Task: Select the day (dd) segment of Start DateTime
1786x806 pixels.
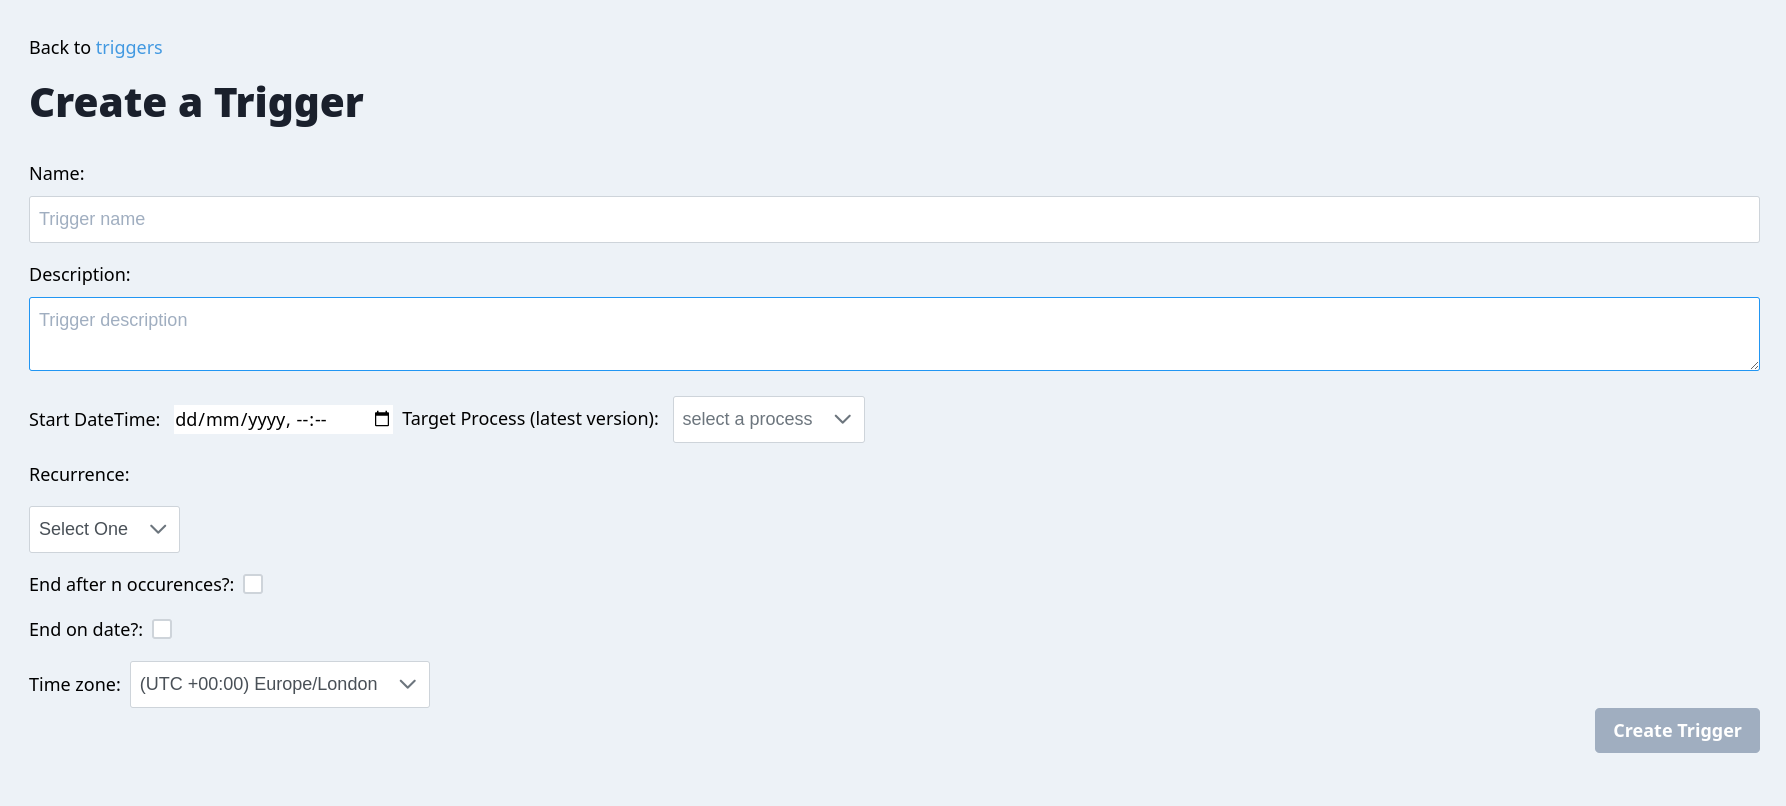Action: 187,420
